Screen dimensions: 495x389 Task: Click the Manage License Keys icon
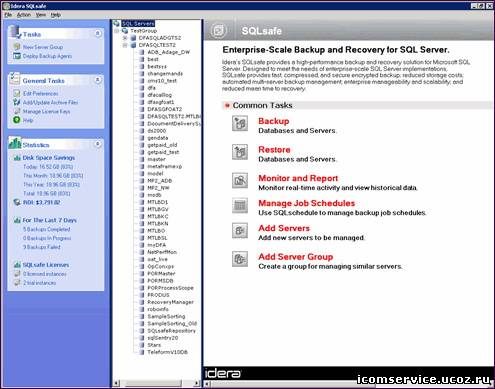click(17, 111)
